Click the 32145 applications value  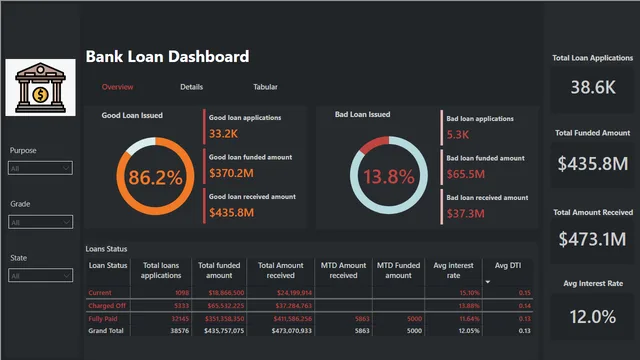pyautogui.click(x=180, y=319)
